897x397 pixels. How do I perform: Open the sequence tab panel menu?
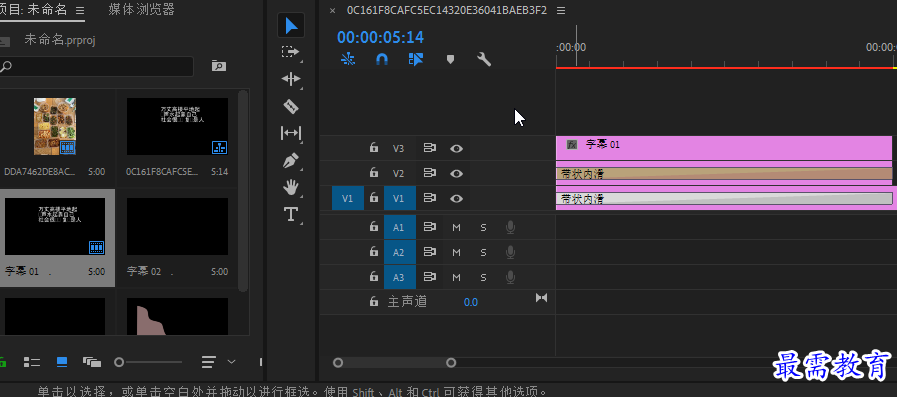[561, 10]
